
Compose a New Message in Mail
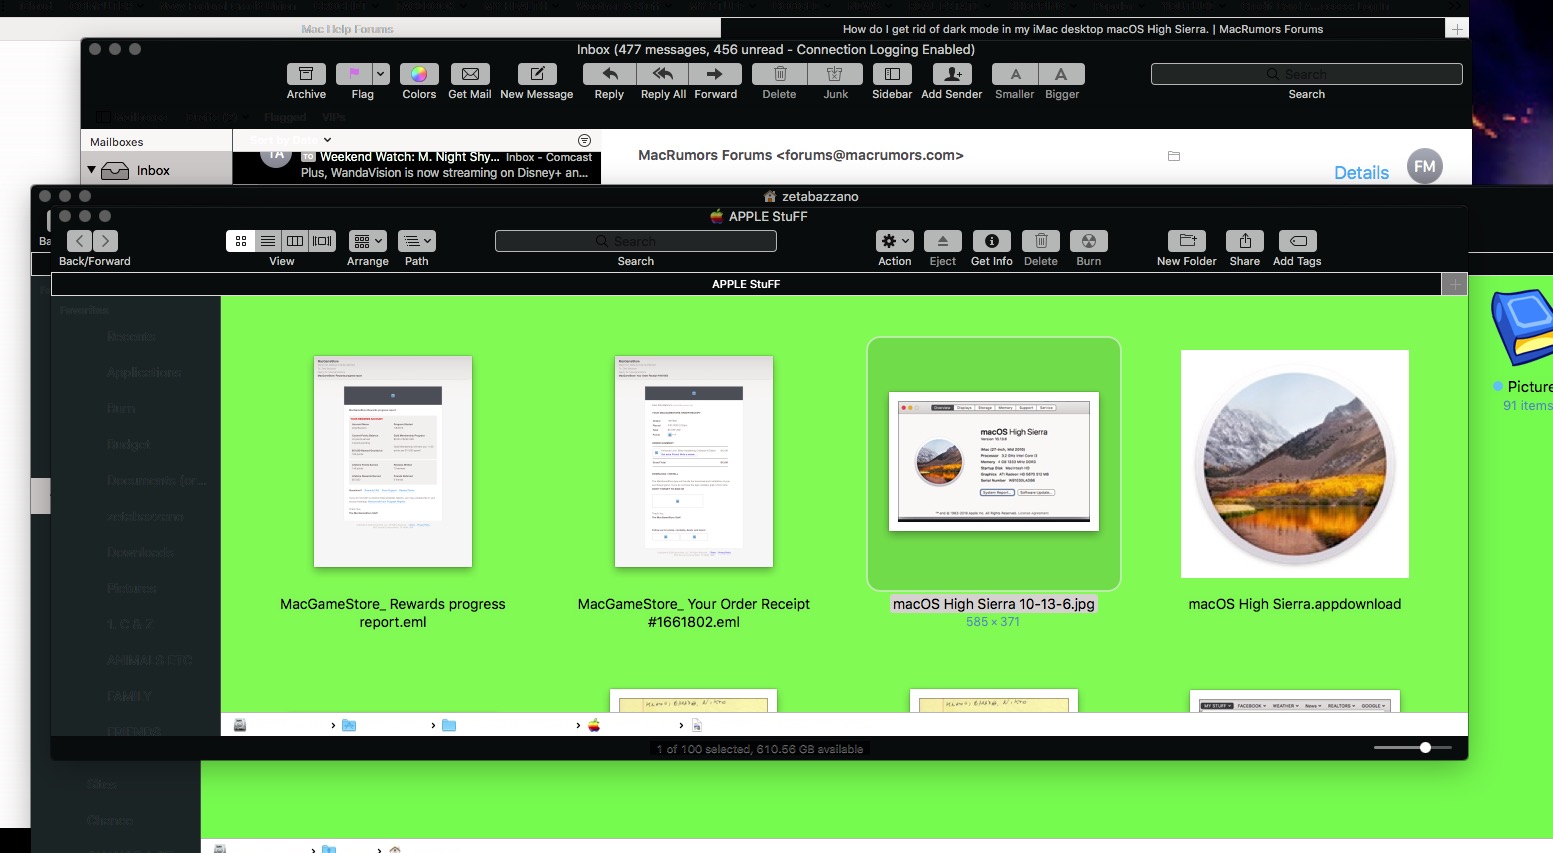click(x=537, y=74)
